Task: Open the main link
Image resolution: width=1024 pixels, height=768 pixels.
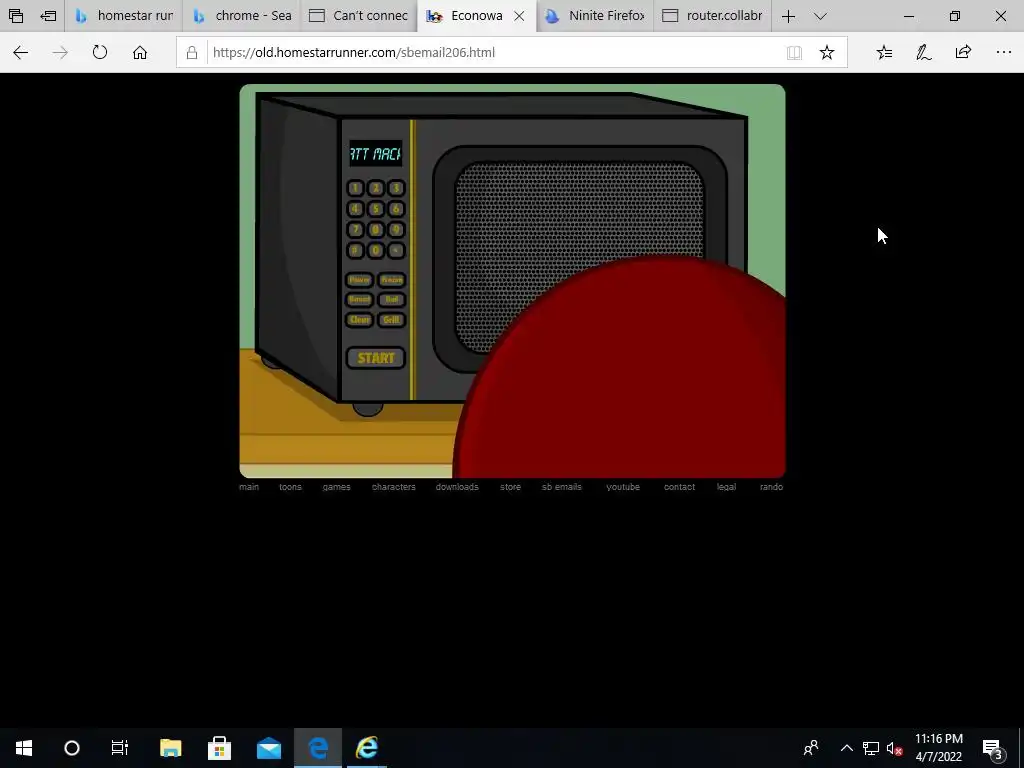Action: [249, 487]
